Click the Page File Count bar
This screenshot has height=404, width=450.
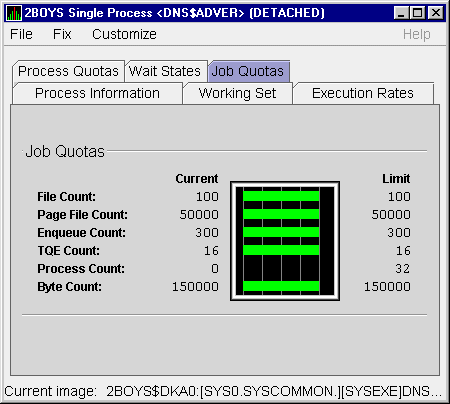[x=281, y=214]
